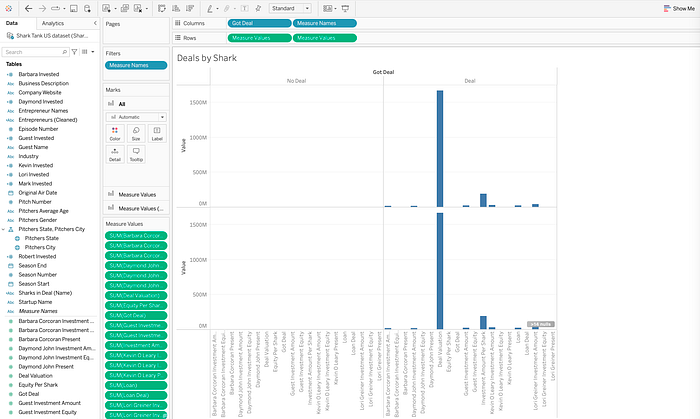The image size is (700, 419).
Task: Switch to the Analytics tab
Action: coord(53,23)
